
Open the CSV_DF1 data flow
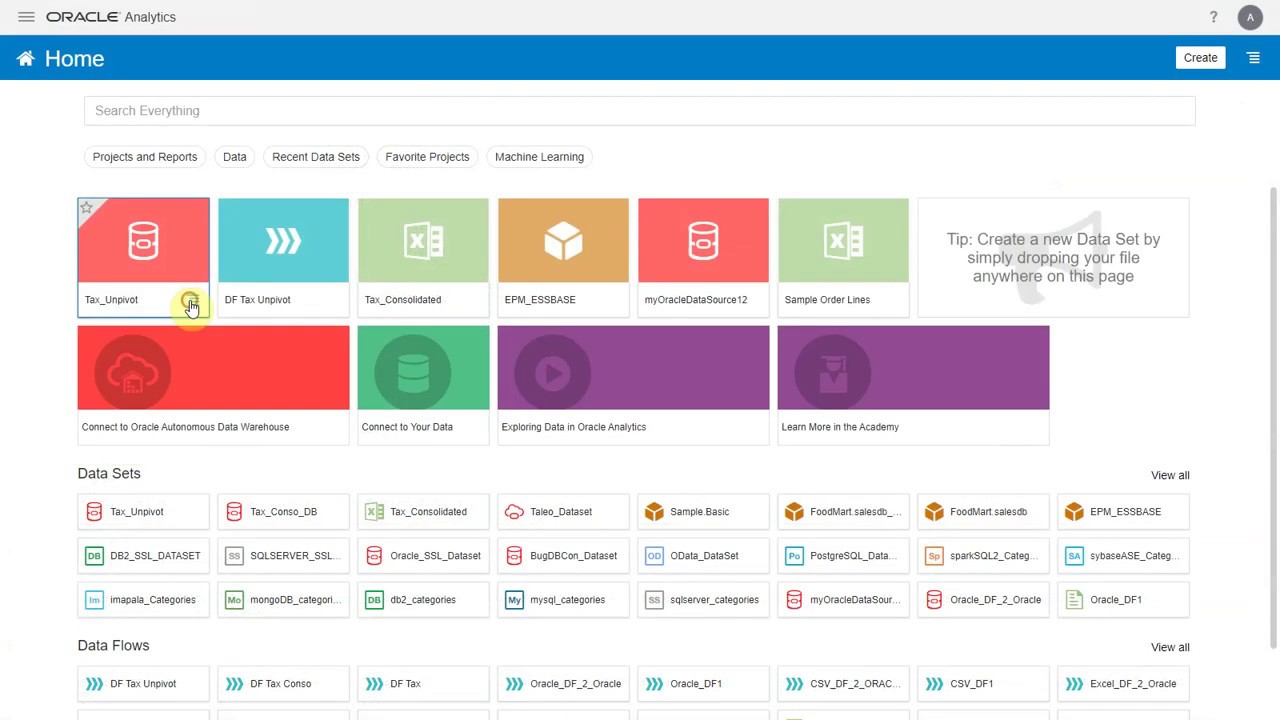[983, 684]
